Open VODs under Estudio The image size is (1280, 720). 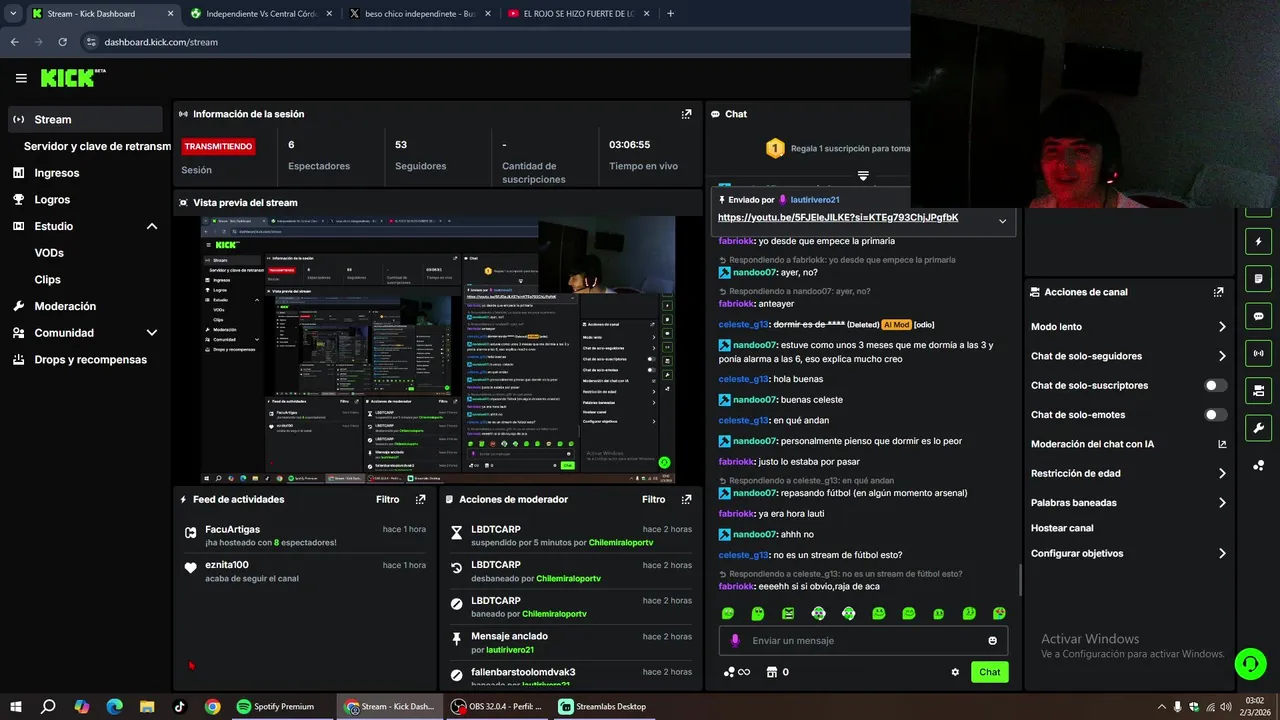click(49, 253)
